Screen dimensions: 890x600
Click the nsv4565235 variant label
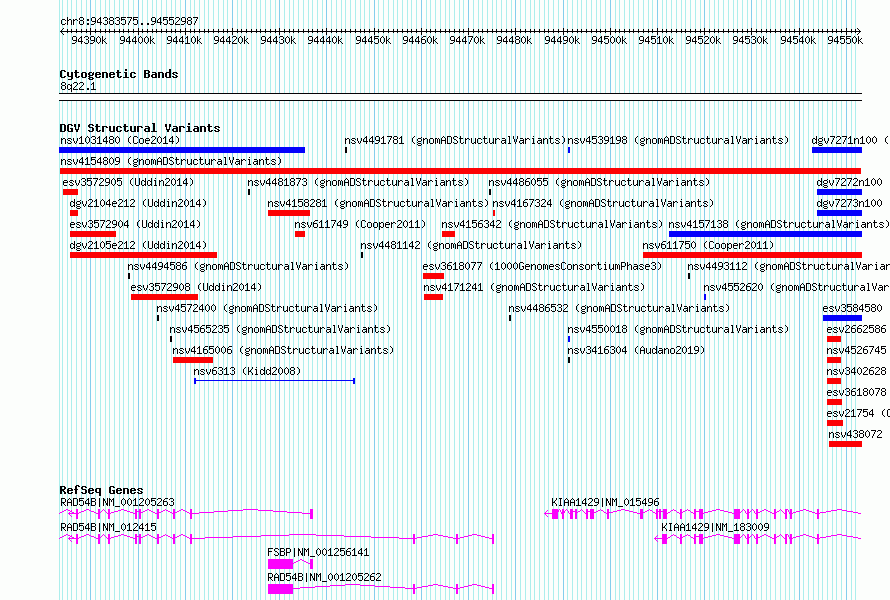click(x=280, y=329)
